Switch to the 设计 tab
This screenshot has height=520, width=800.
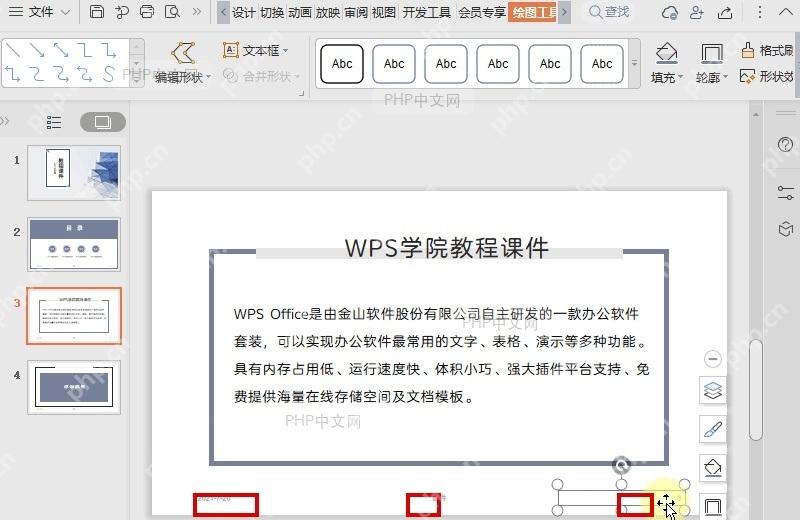click(243, 12)
